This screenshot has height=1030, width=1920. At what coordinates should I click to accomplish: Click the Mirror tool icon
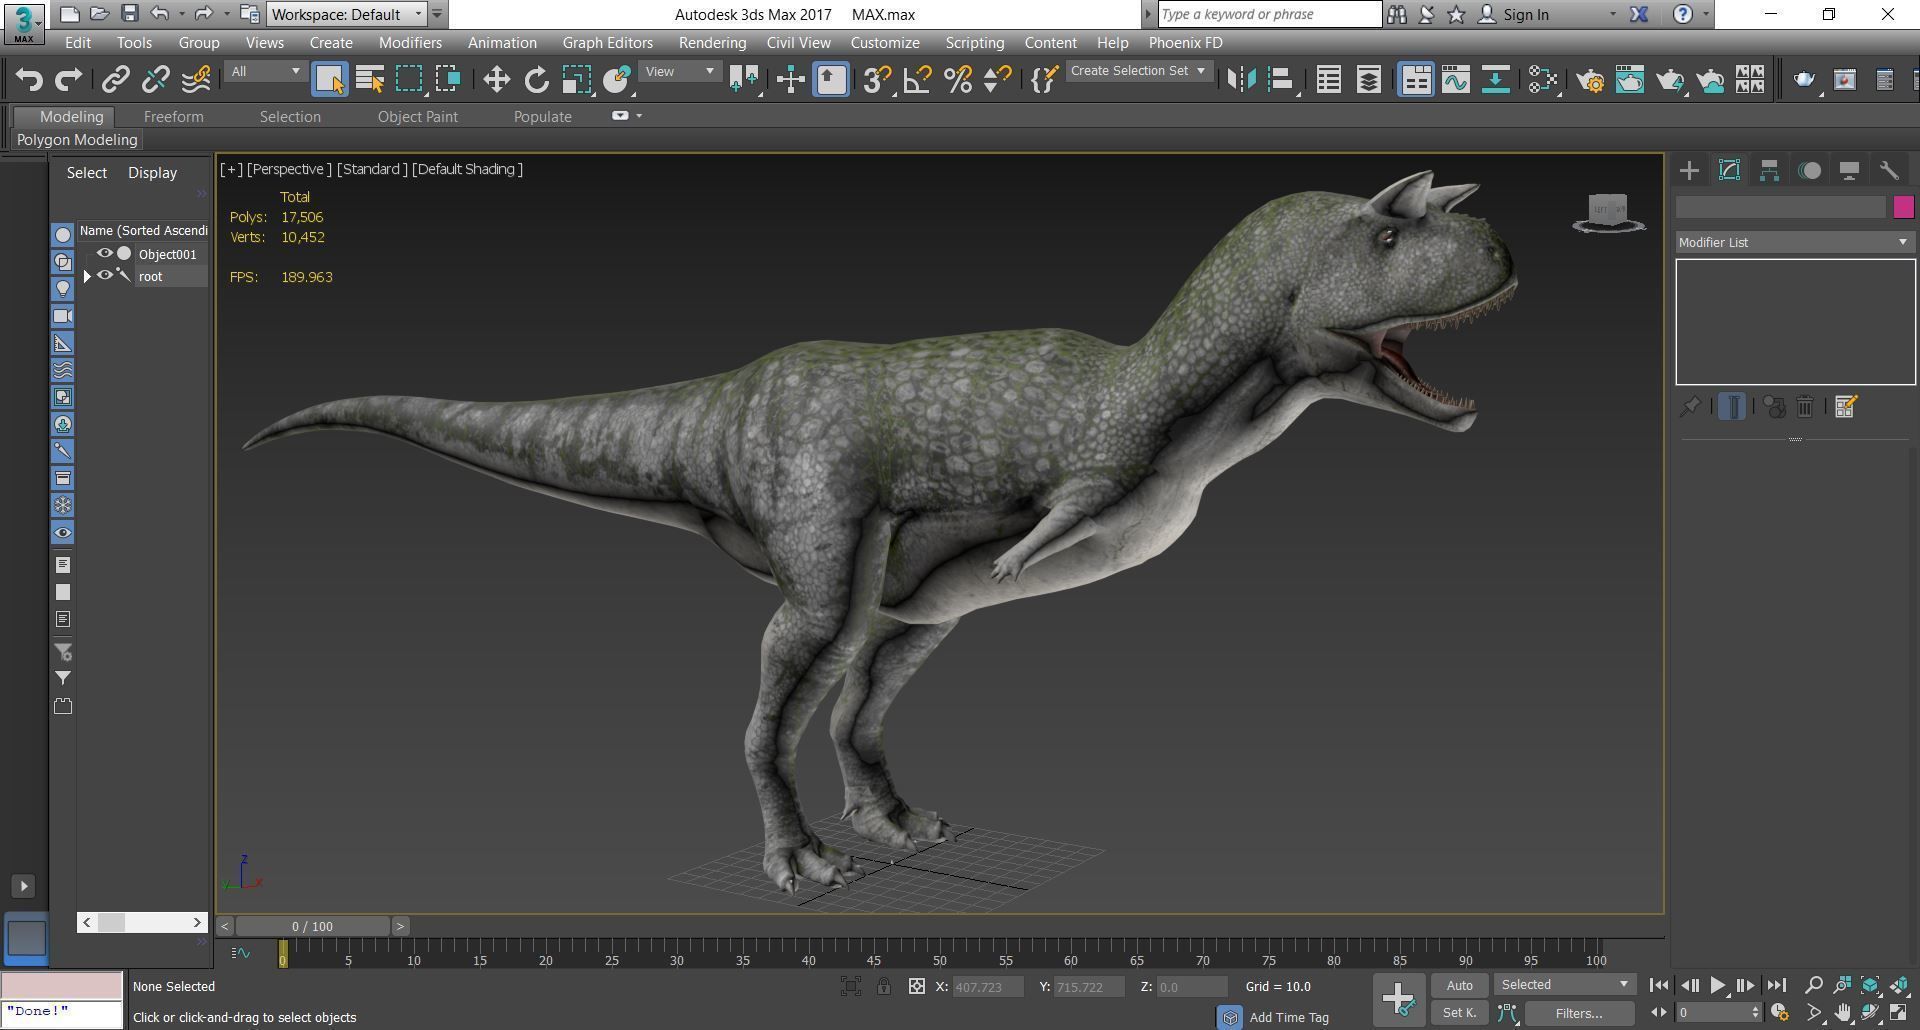coord(1241,79)
